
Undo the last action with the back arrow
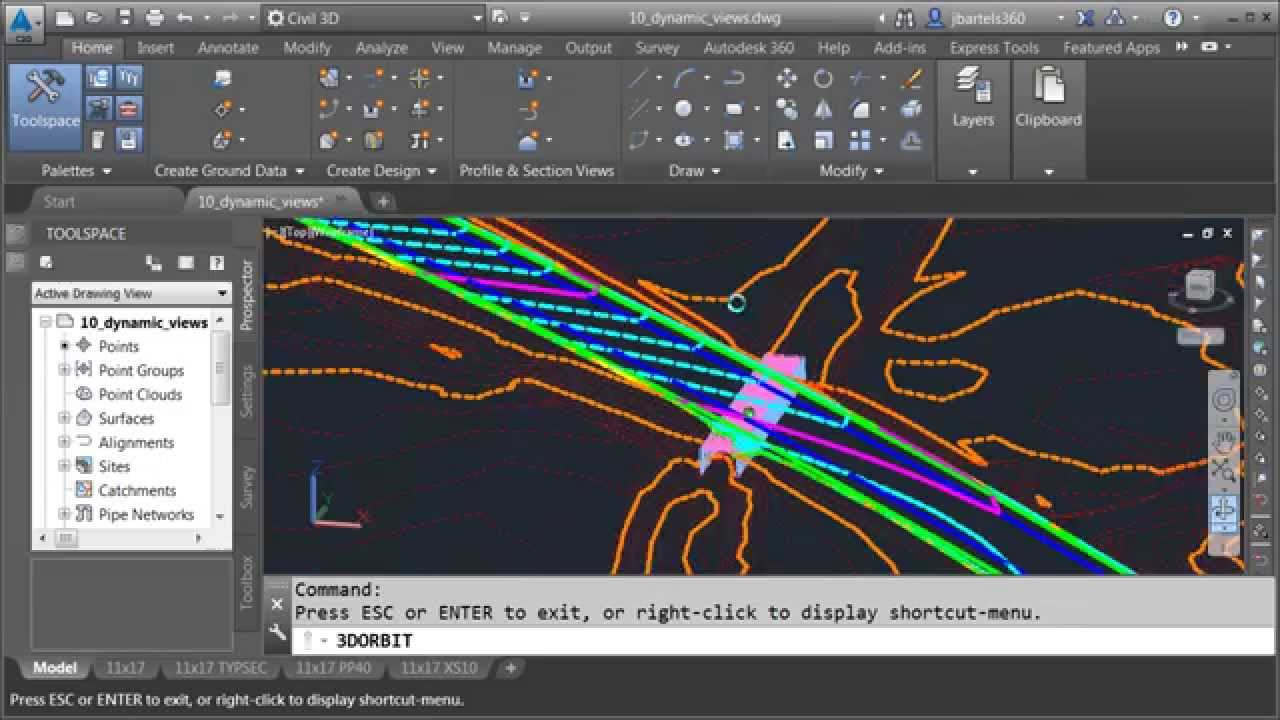point(184,18)
